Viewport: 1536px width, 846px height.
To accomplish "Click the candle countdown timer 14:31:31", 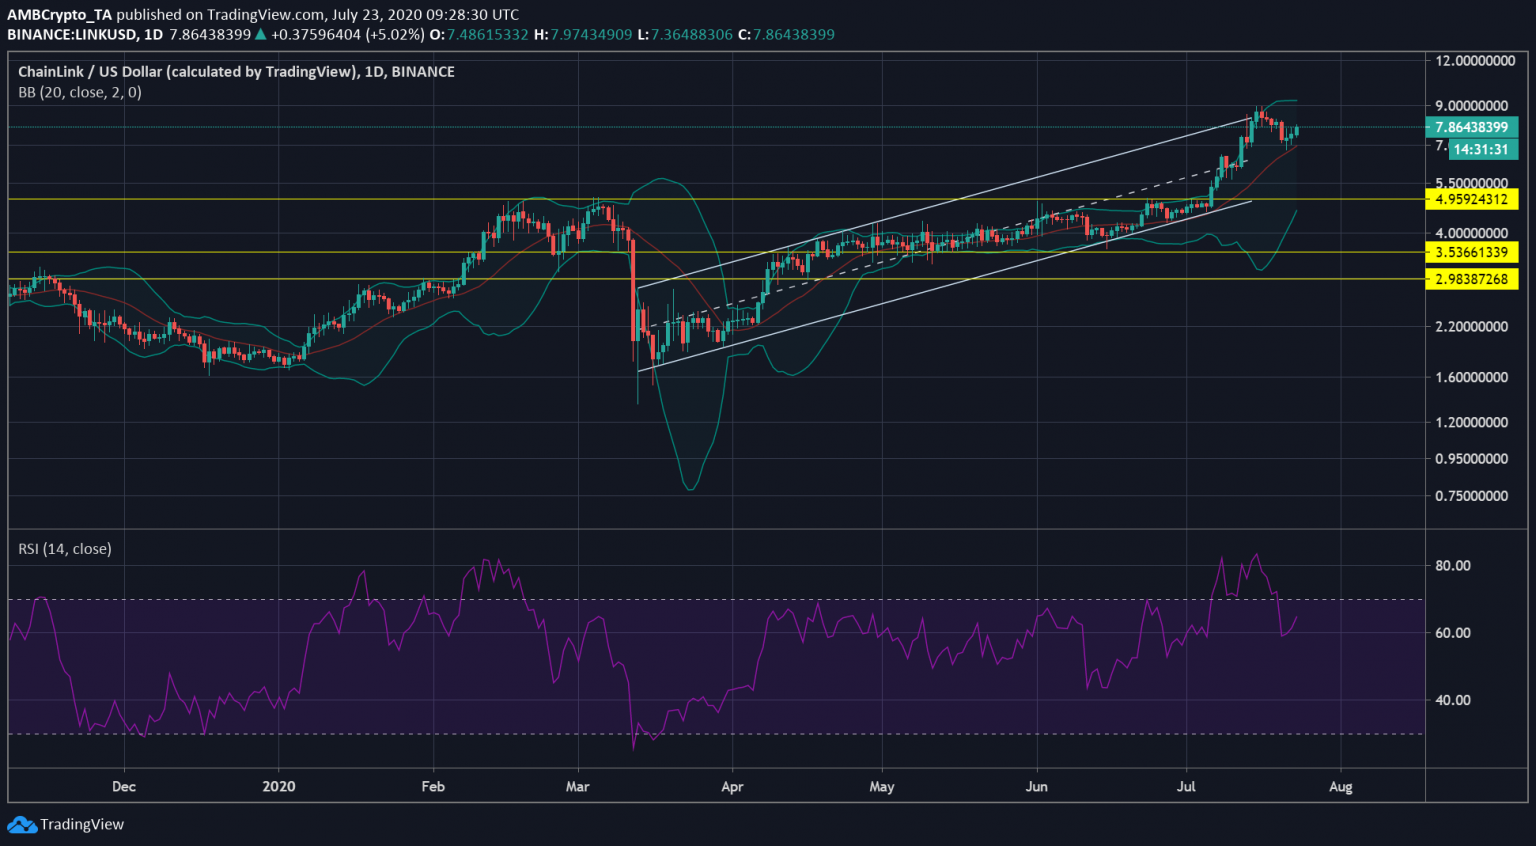I will [x=1481, y=150].
